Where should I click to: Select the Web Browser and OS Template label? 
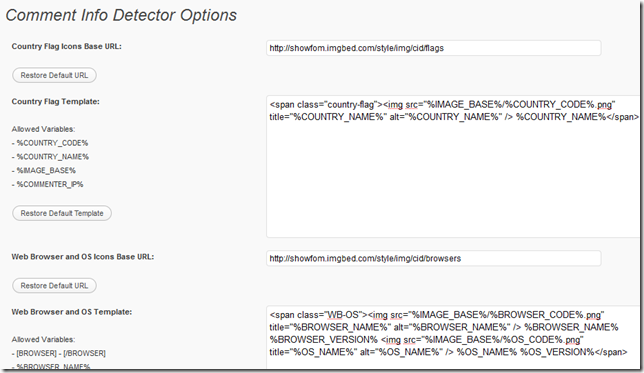pos(72,312)
